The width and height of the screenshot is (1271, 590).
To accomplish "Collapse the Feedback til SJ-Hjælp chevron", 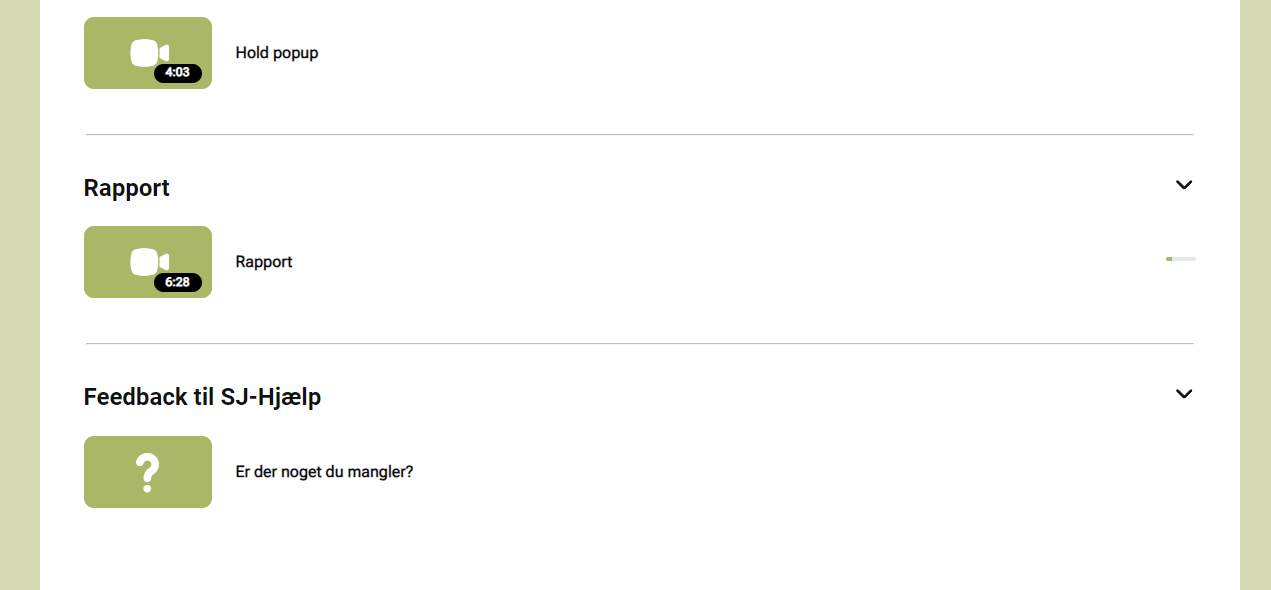I will [x=1184, y=394].
